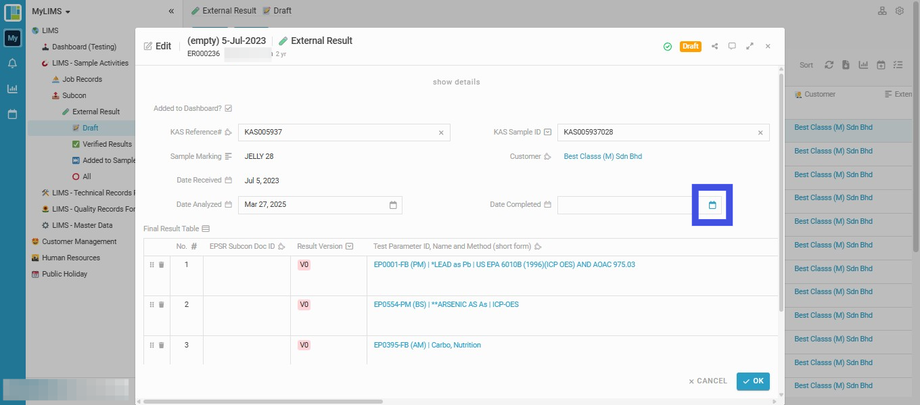Image resolution: width=920 pixels, height=405 pixels.
Task: Click the OK button
Action: click(753, 381)
